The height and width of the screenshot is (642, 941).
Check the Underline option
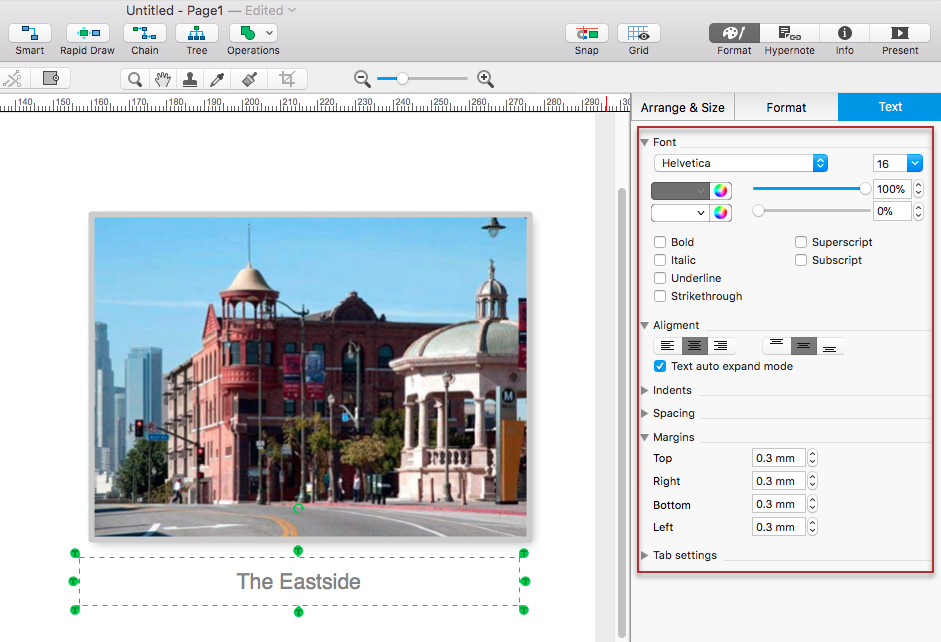pyautogui.click(x=660, y=278)
